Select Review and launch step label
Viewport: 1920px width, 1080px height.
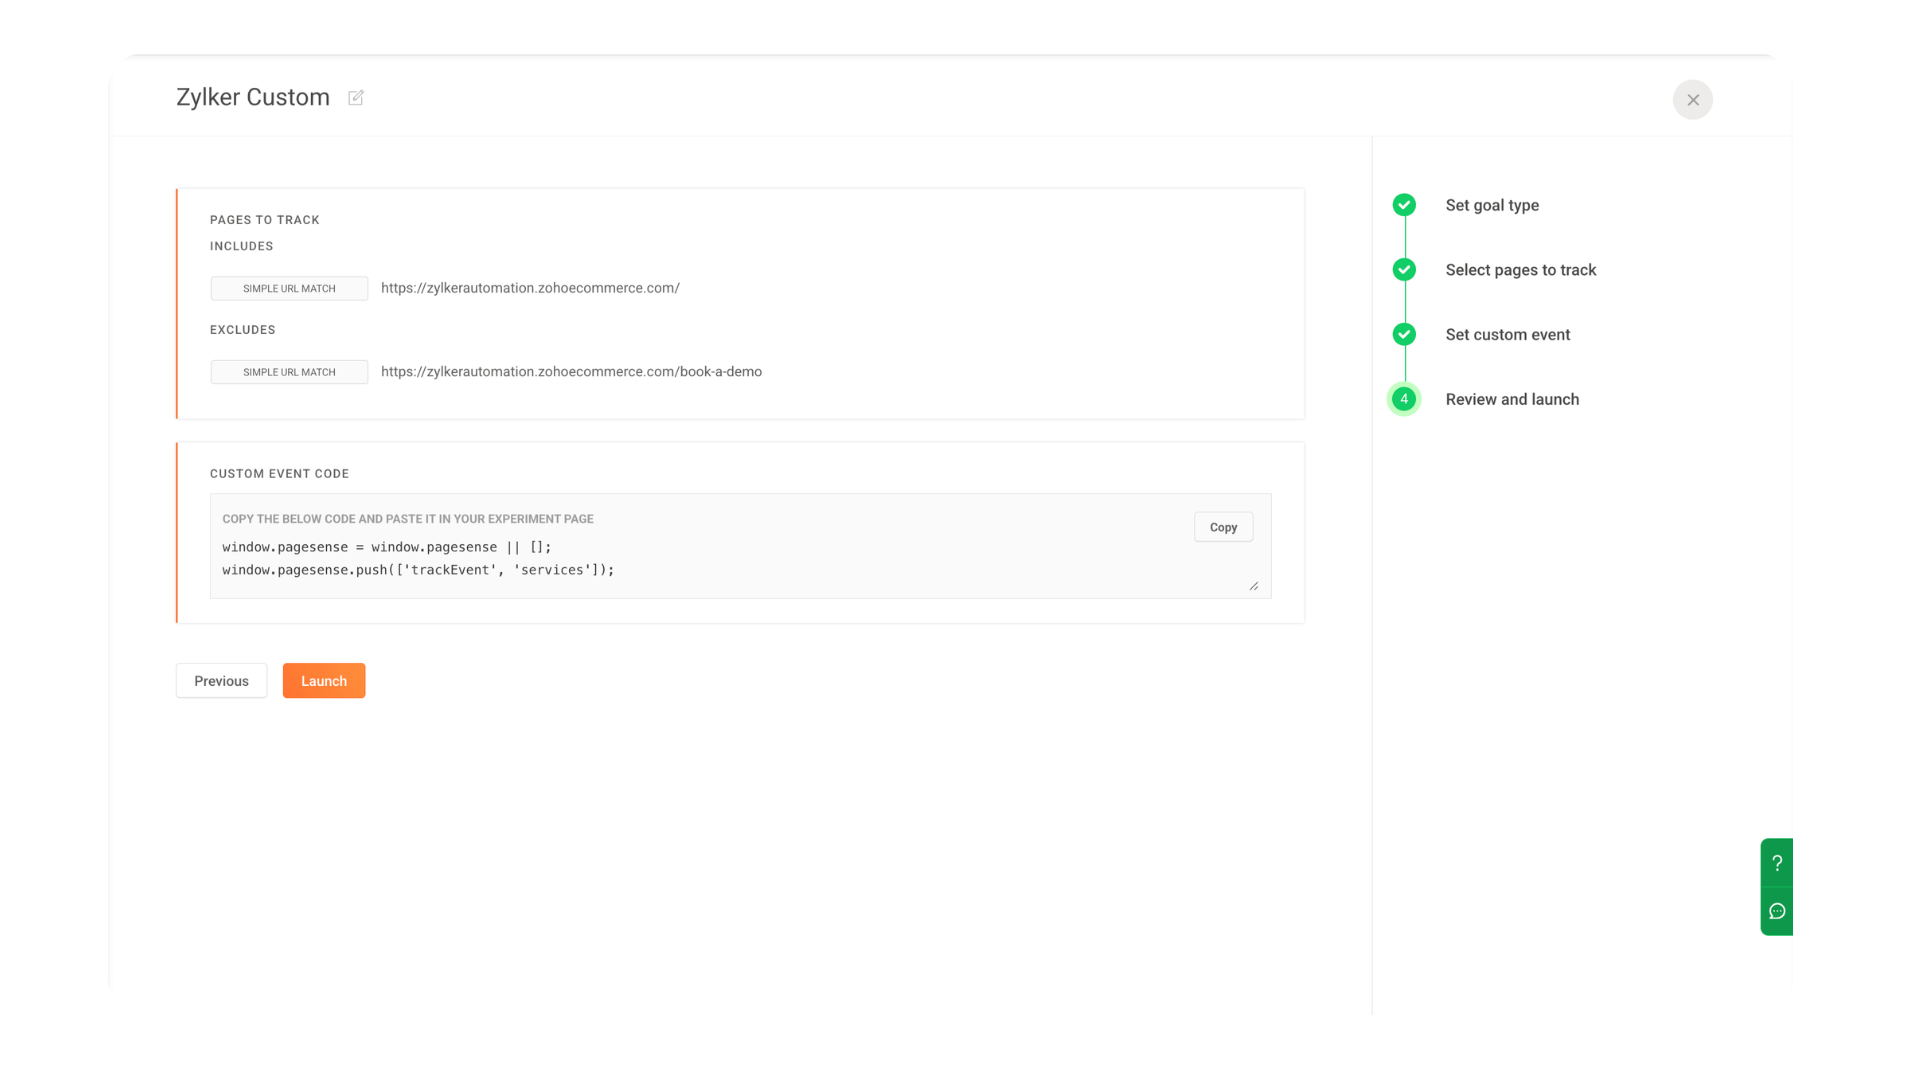[x=1512, y=399]
